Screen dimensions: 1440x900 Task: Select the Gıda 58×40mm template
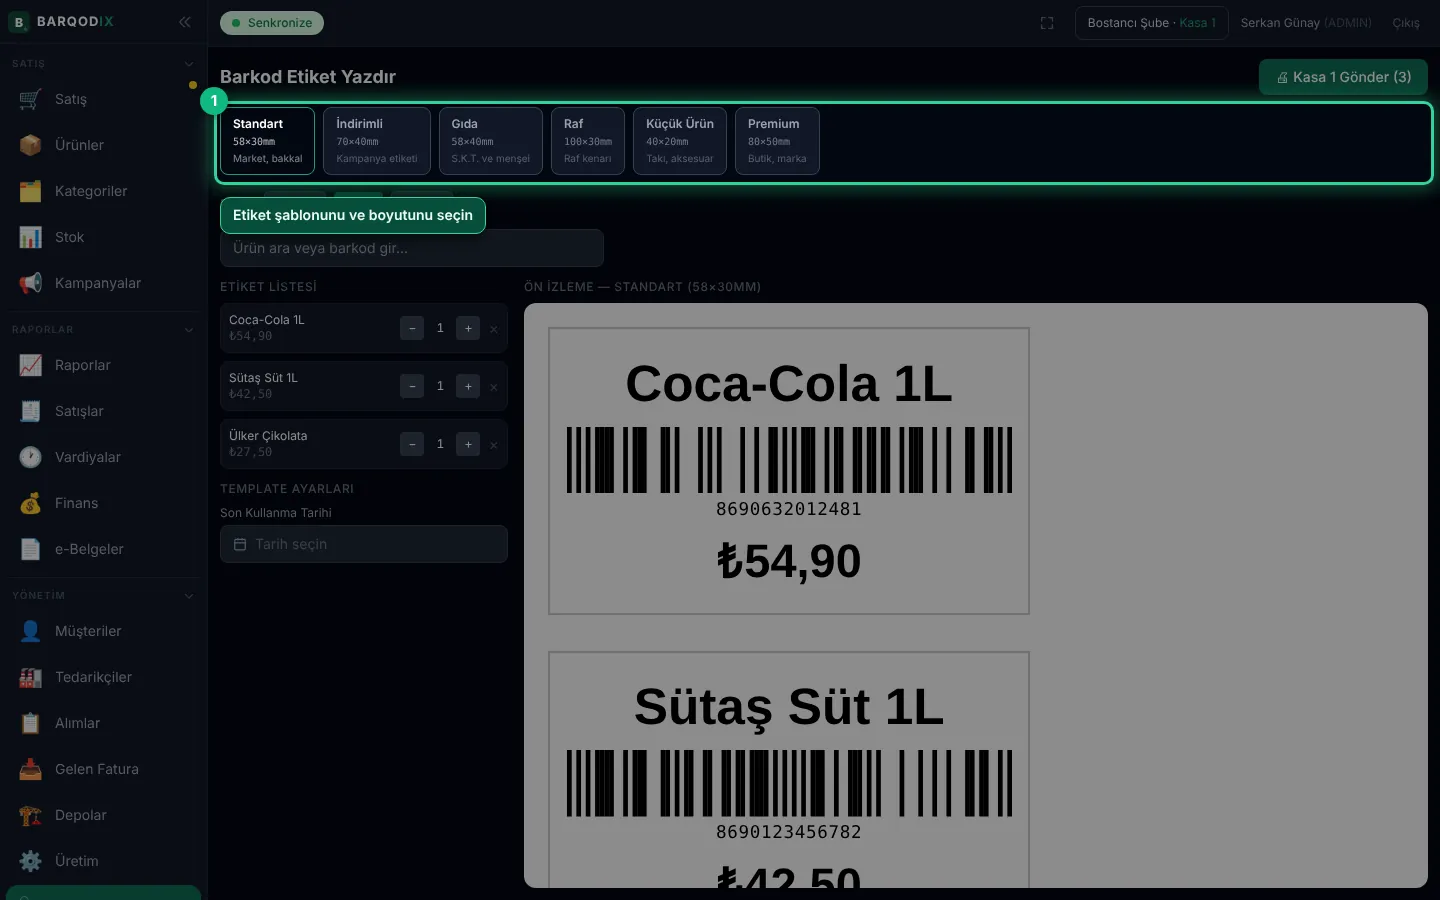491,141
